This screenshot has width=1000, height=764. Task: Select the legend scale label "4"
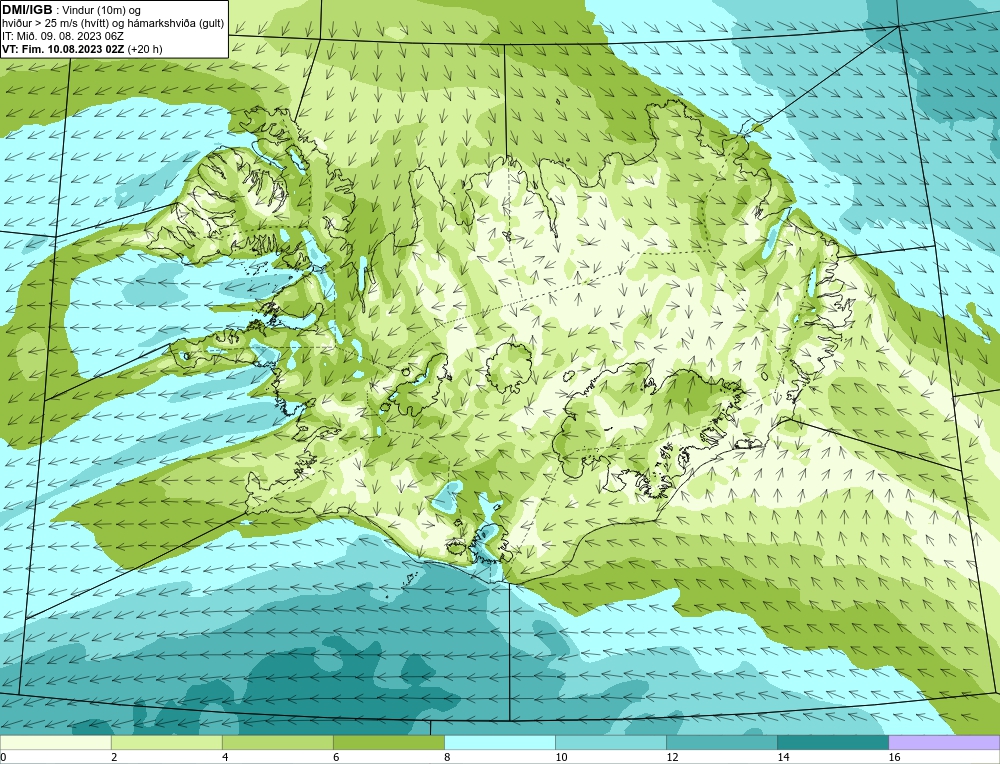[x=225, y=758]
